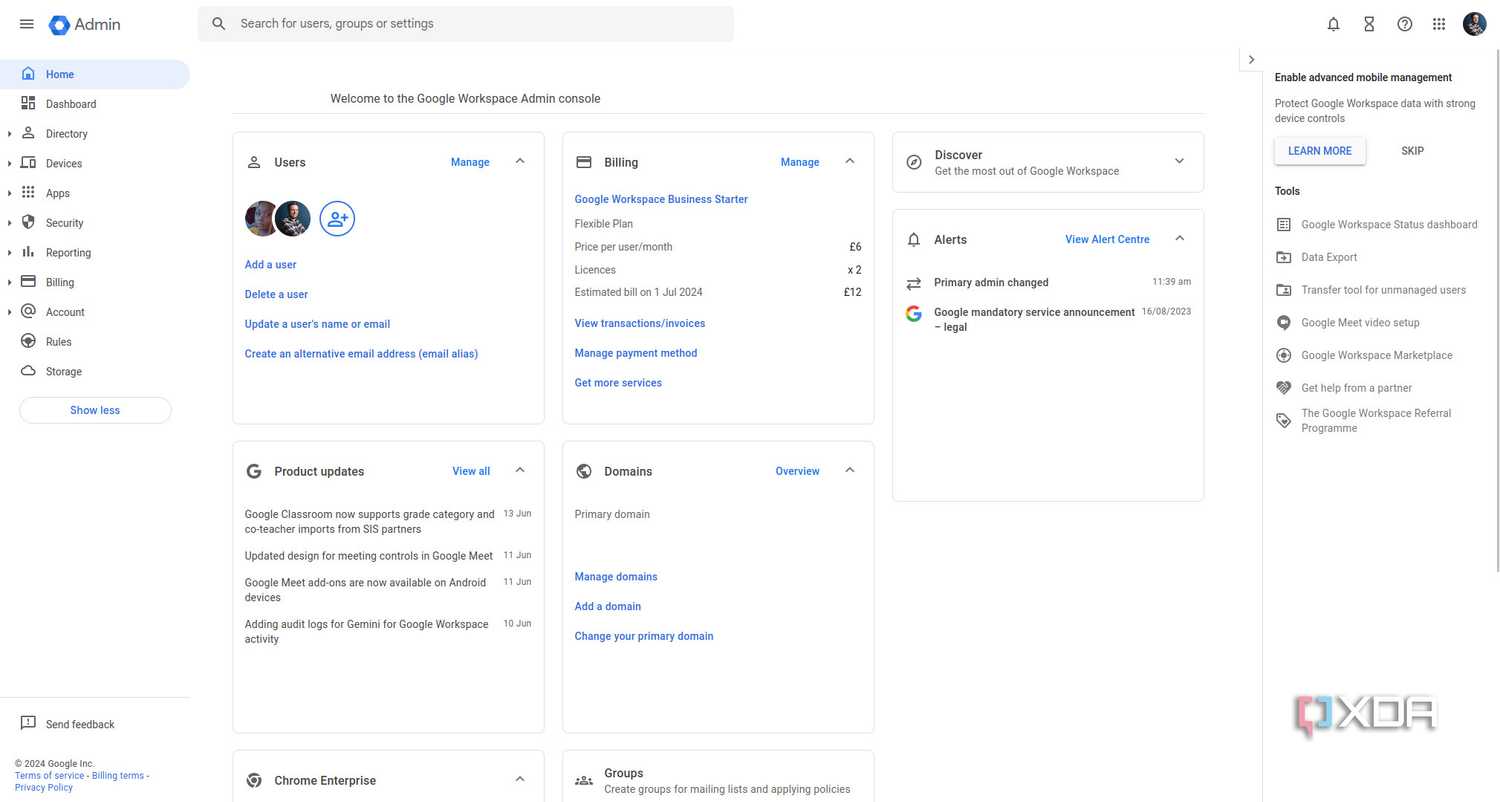Click SKIP for mobile management

(x=1412, y=151)
